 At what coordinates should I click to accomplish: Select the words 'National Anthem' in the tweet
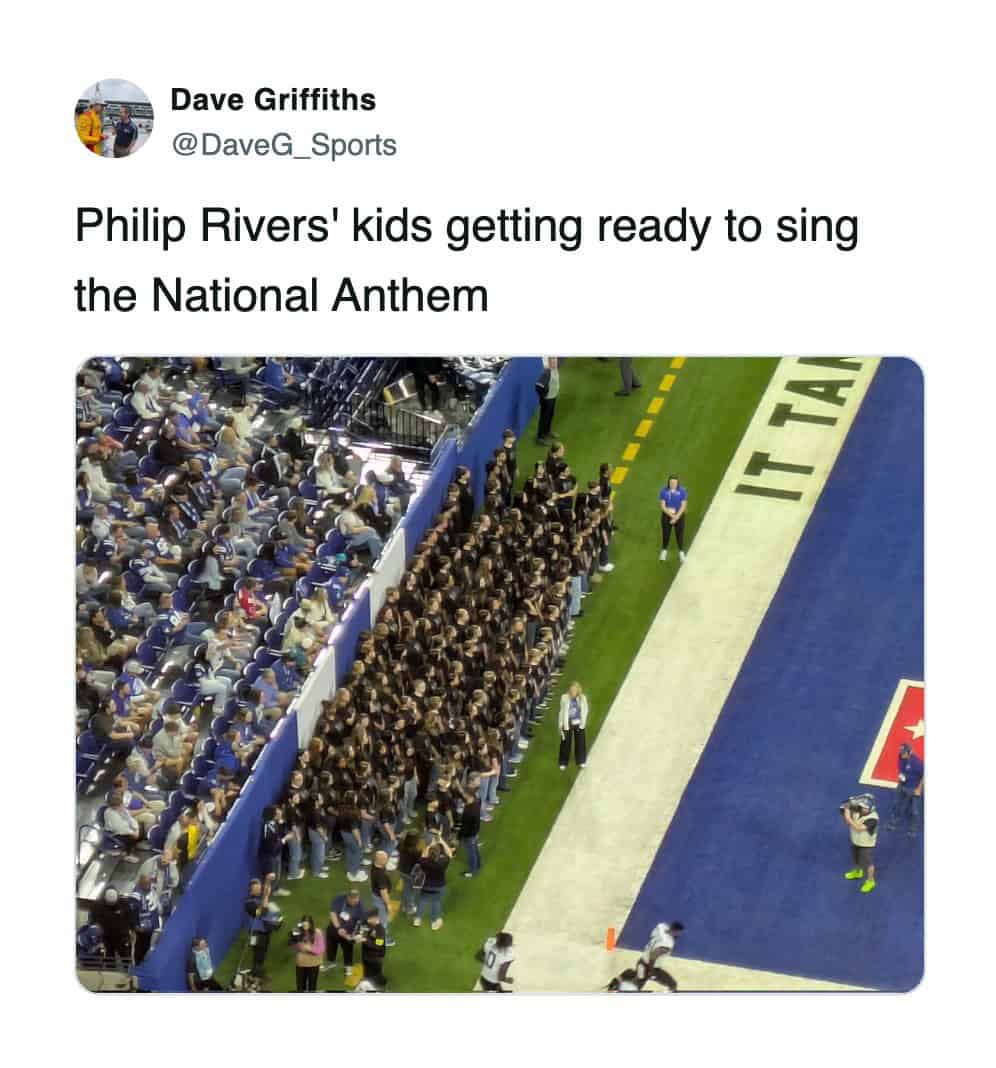click(x=320, y=296)
